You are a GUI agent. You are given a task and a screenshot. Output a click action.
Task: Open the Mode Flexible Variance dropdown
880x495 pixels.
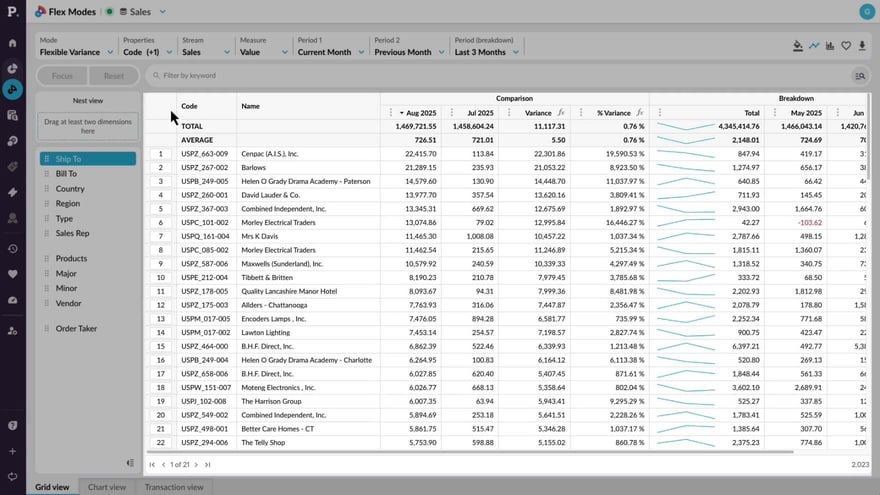pyautogui.click(x=75, y=52)
